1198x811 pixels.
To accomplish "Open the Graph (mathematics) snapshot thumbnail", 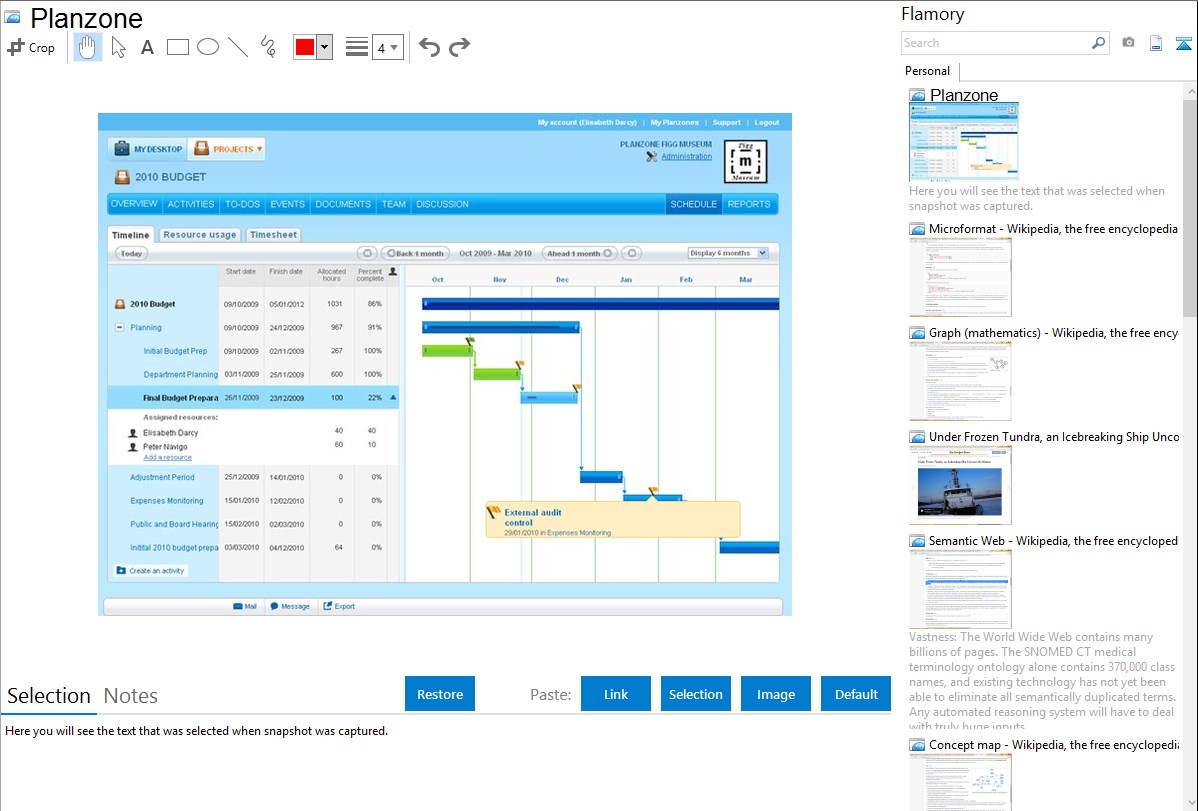I will point(960,381).
